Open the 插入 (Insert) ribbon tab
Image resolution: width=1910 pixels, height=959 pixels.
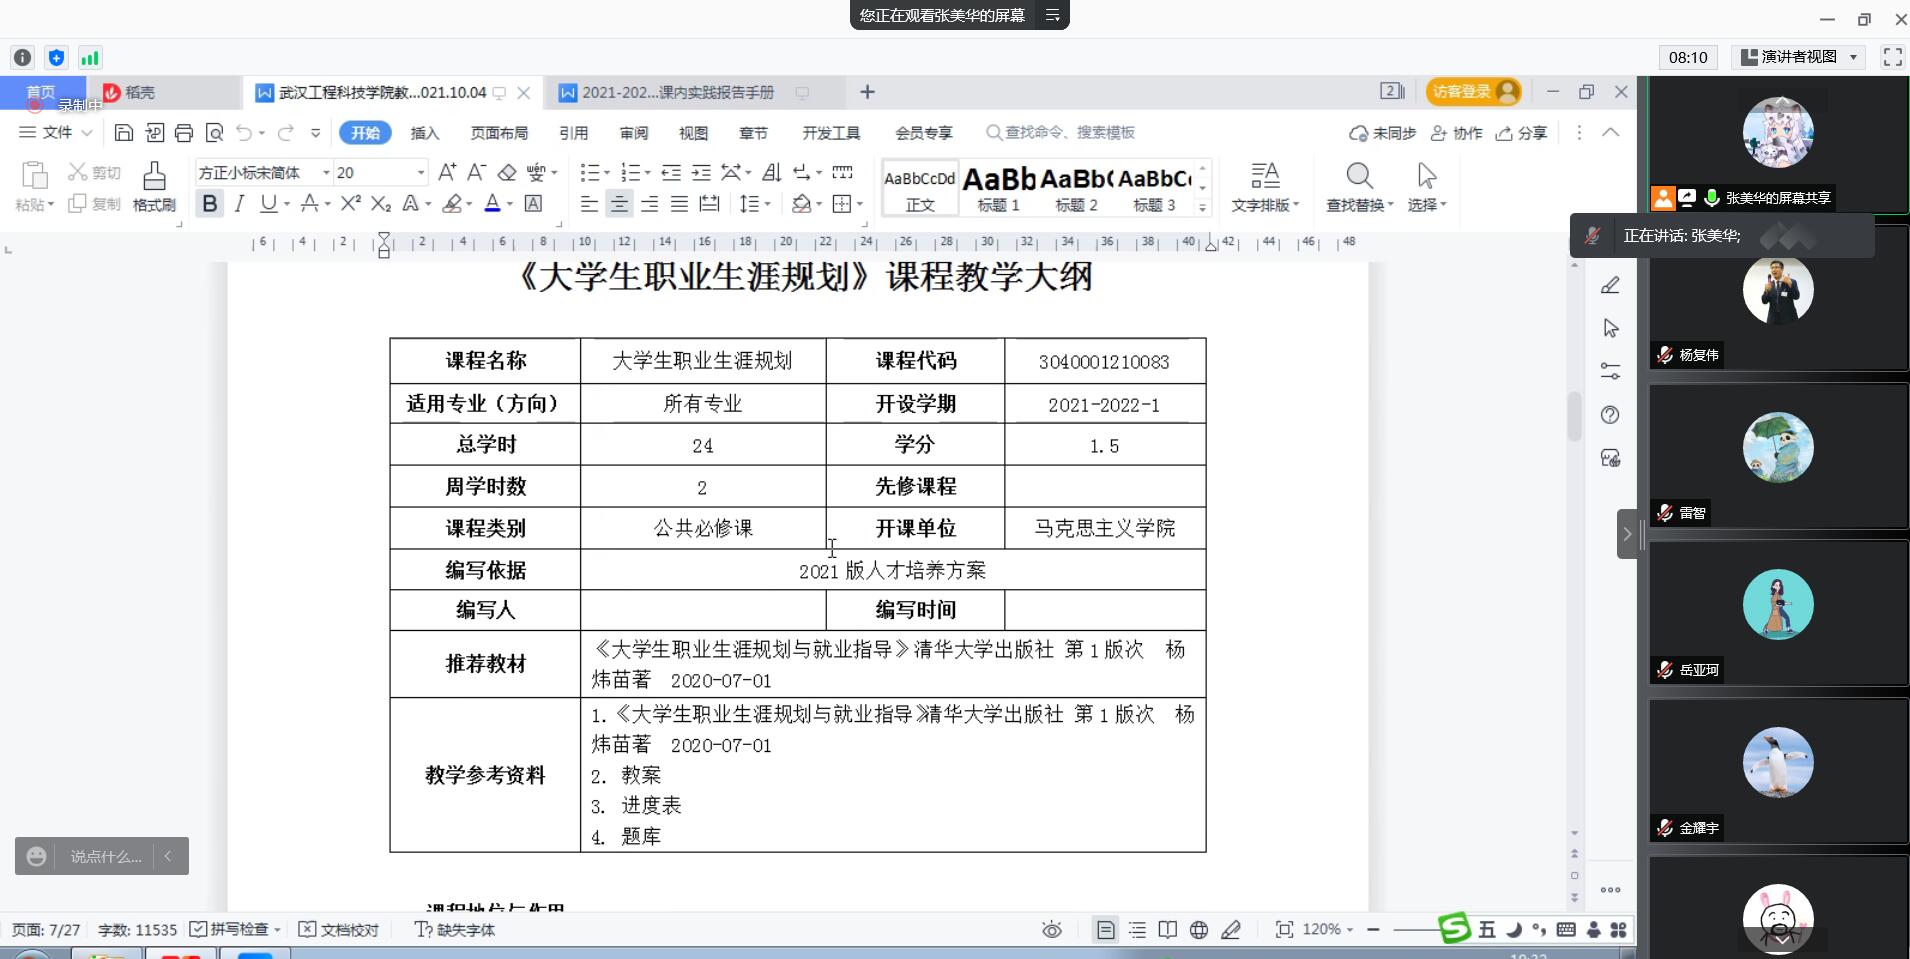point(424,133)
